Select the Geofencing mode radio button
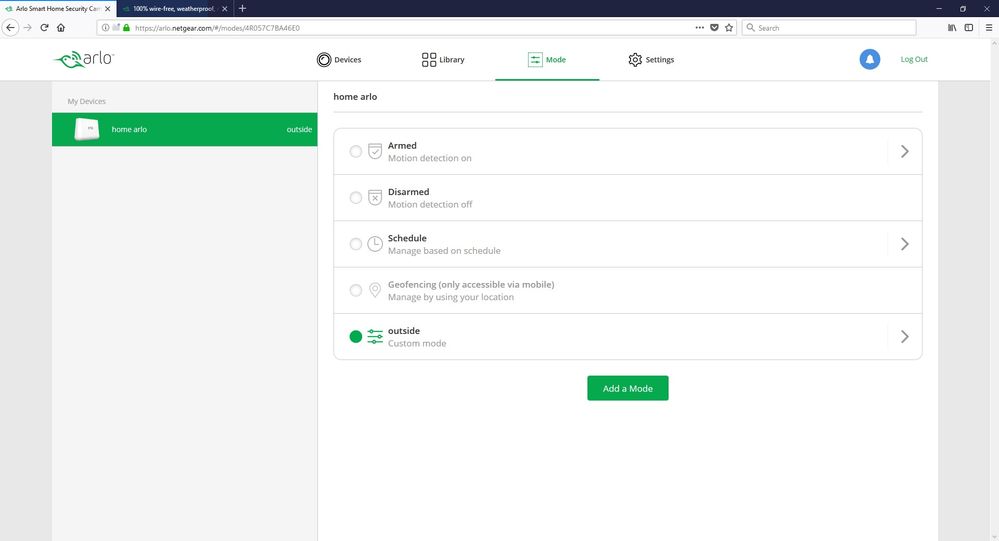This screenshot has height=541, width=999. pyautogui.click(x=356, y=291)
